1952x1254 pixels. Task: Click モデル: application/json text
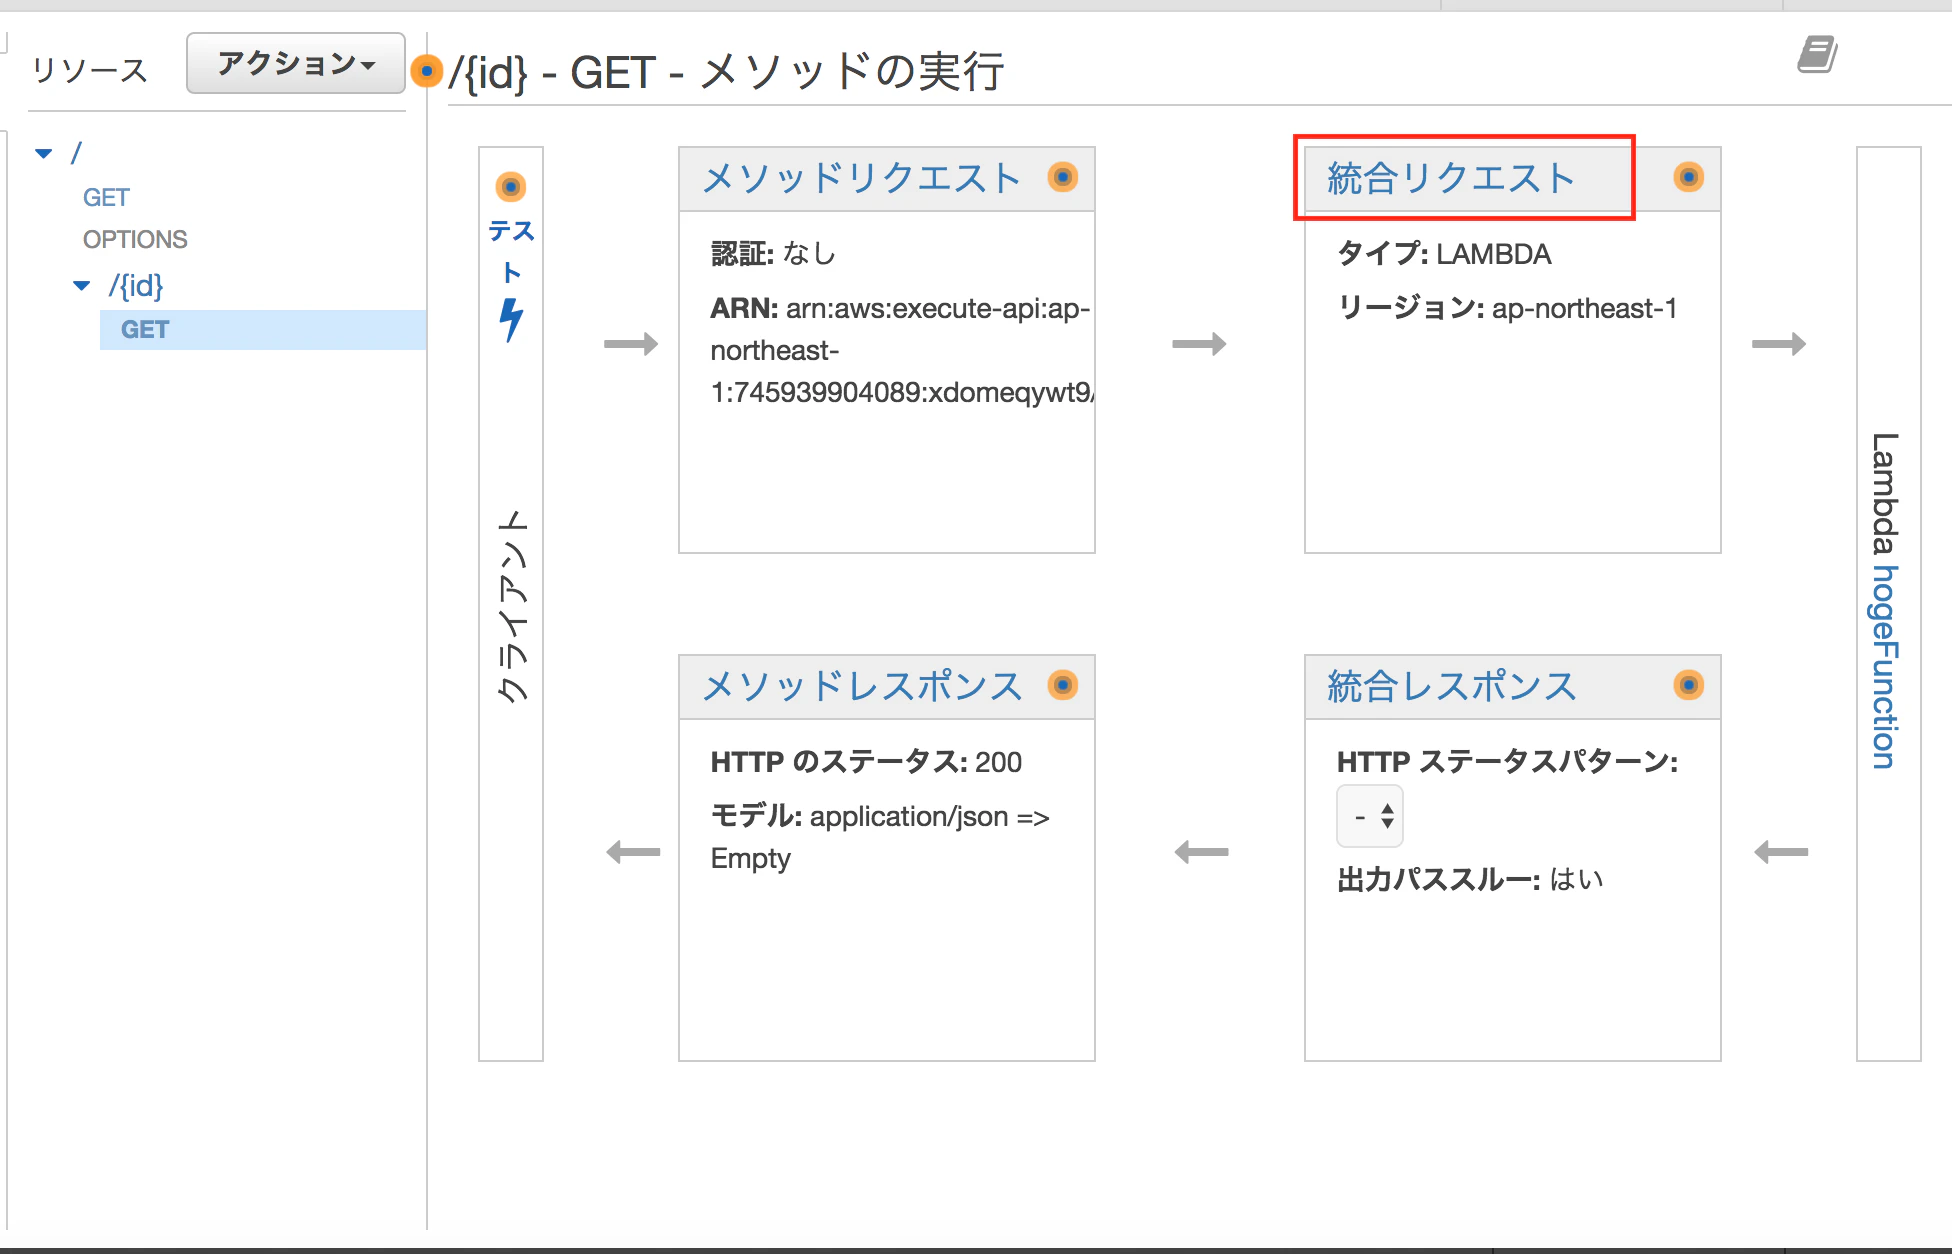[880, 837]
